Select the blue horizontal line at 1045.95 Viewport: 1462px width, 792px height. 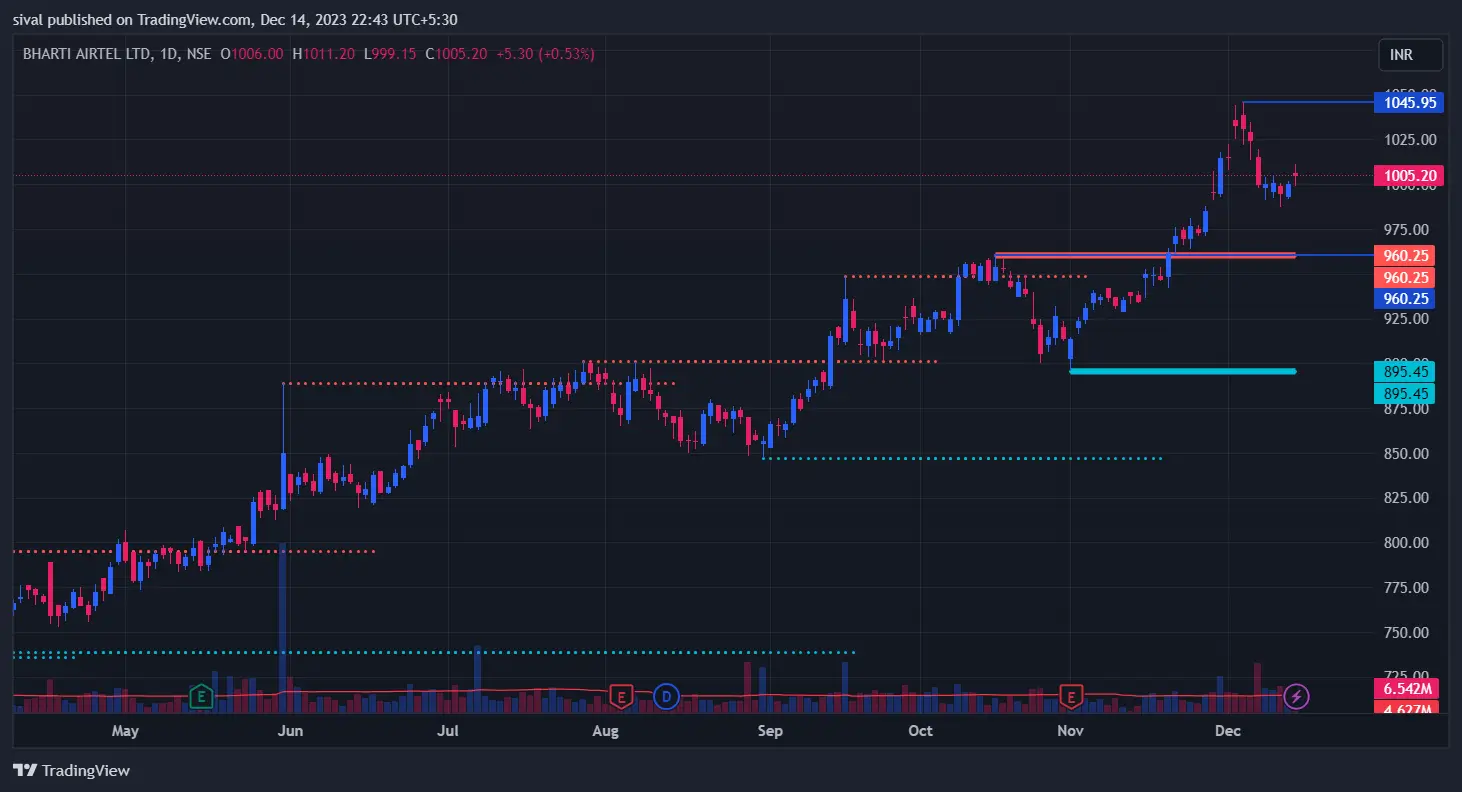point(1308,102)
